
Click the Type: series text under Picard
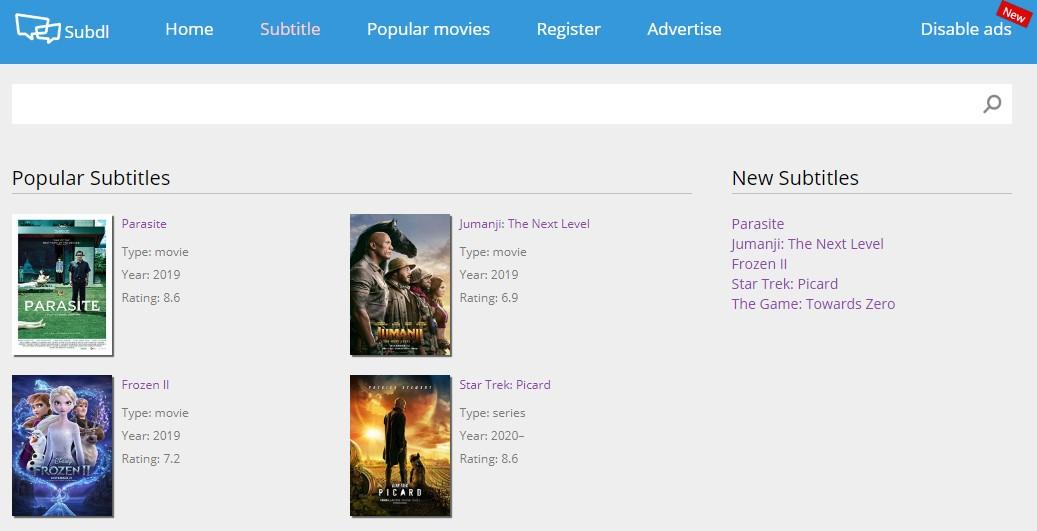(492, 413)
